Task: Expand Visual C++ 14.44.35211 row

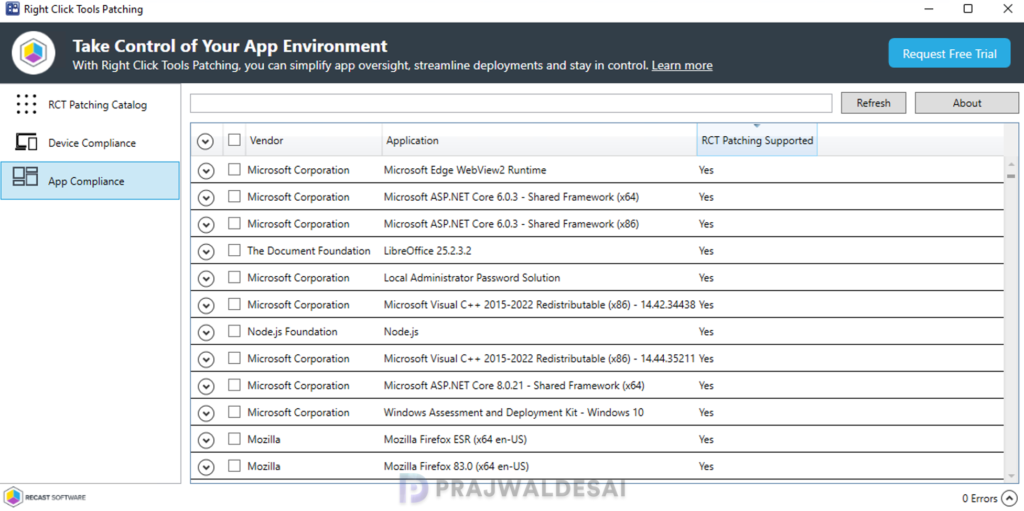Action: tap(206, 359)
